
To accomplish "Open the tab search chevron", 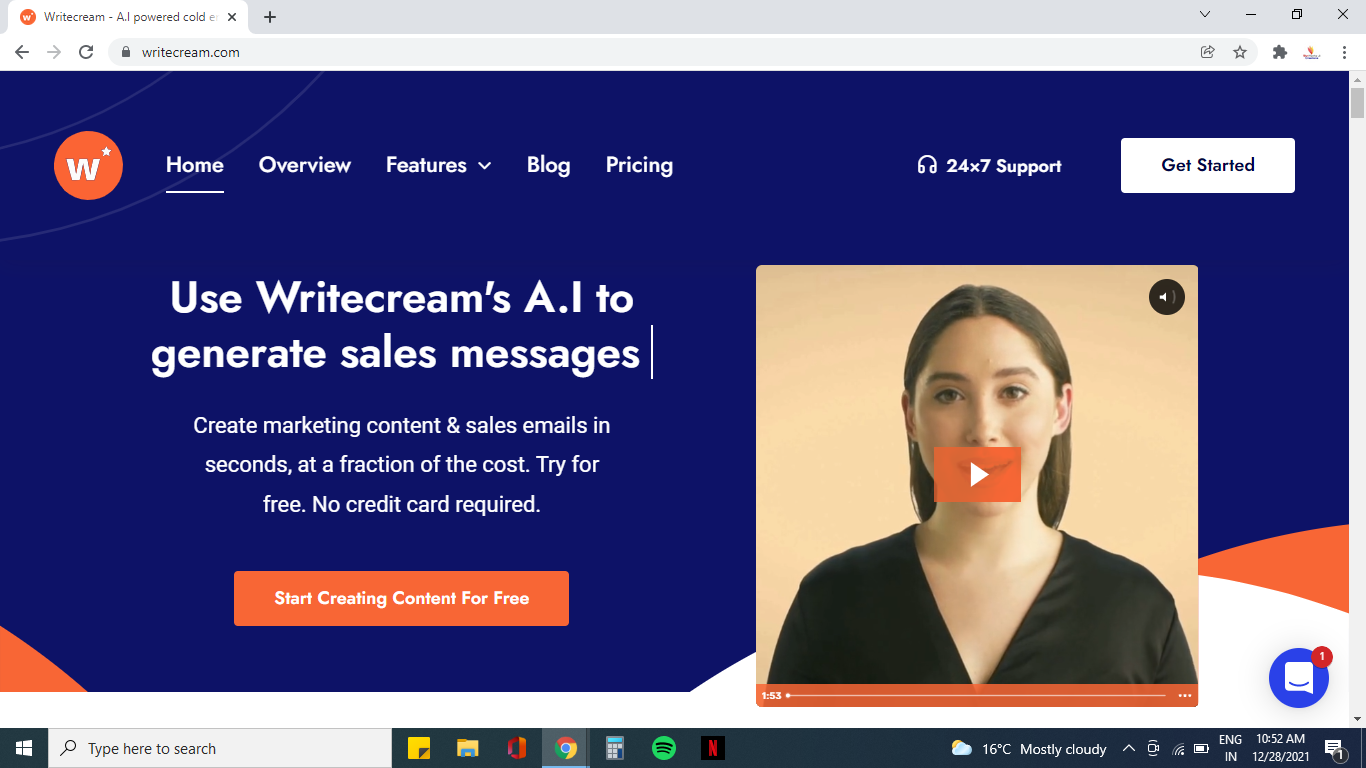I will click(1205, 15).
